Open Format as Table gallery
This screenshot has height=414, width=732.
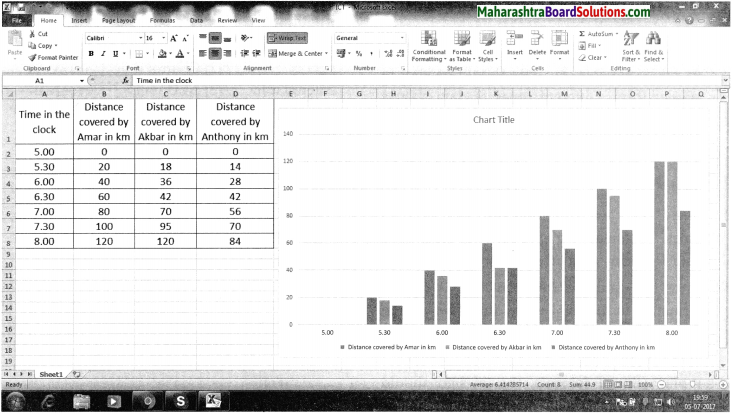click(462, 46)
